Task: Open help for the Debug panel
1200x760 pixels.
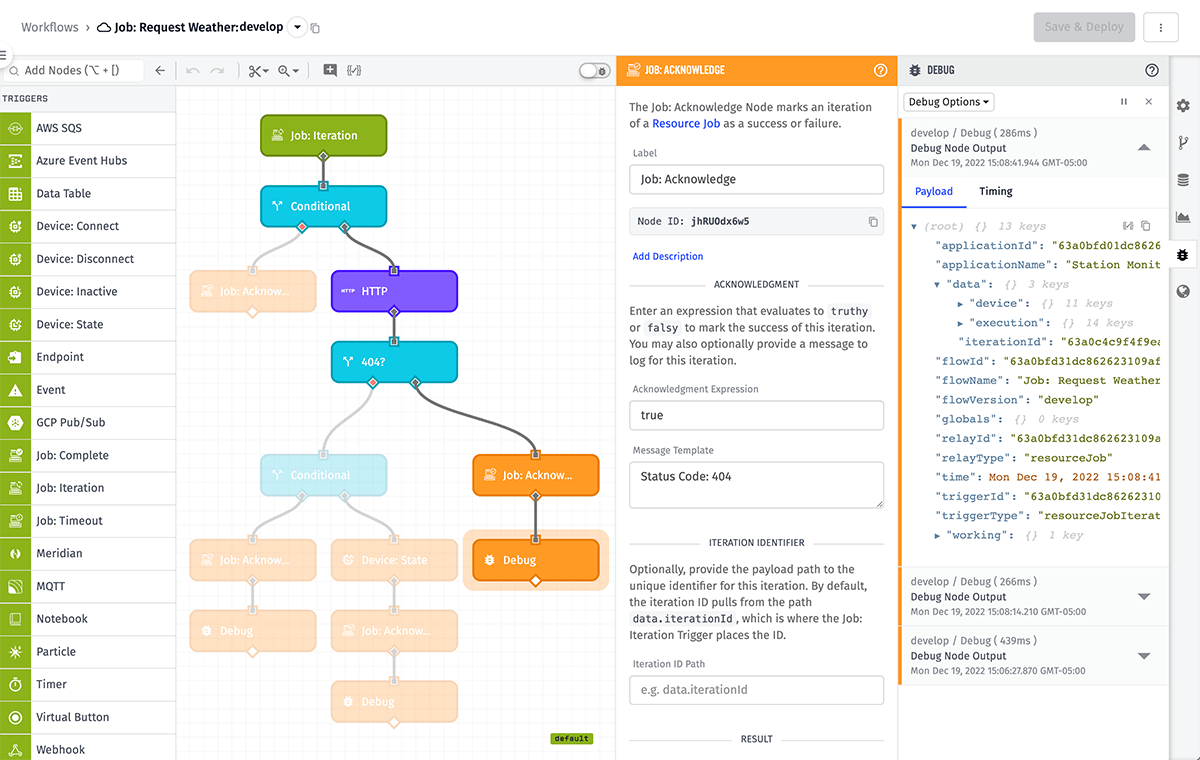Action: pos(1152,71)
